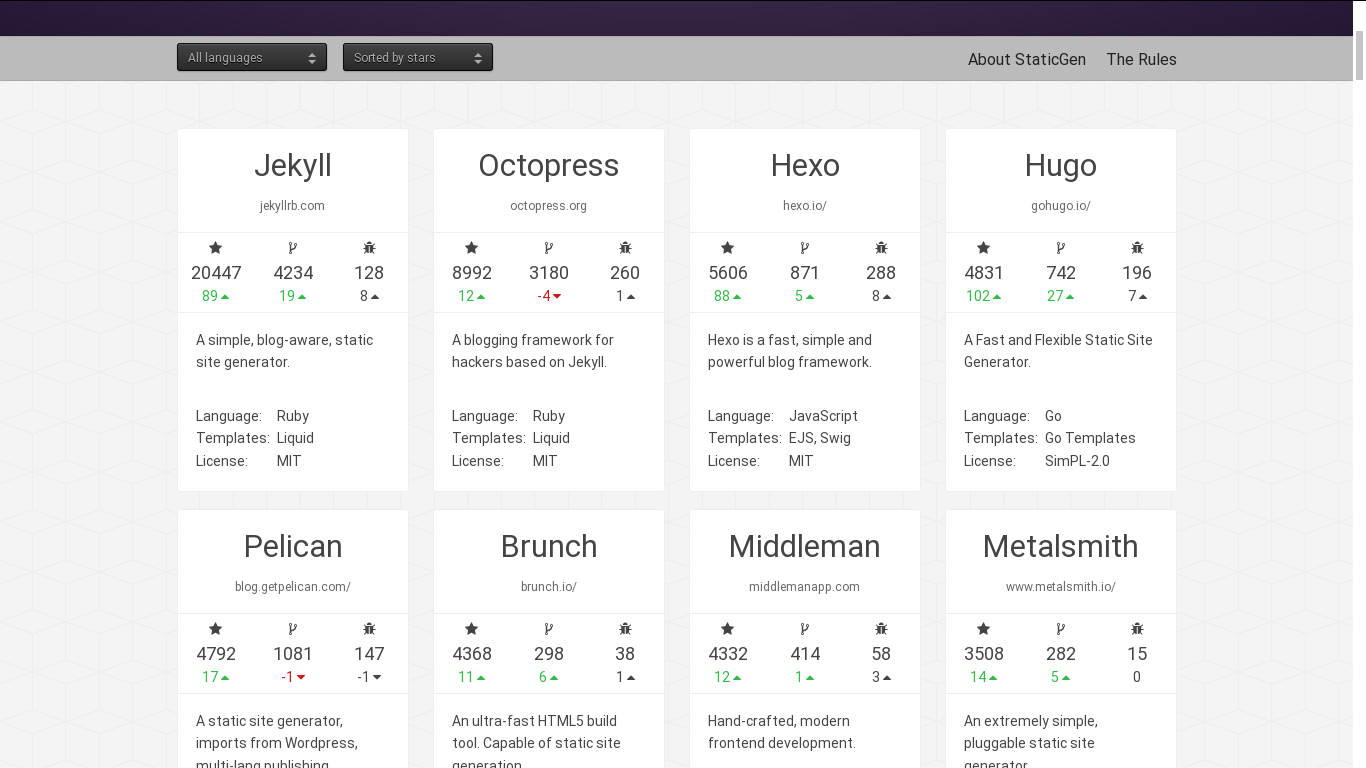Click Pelican's fork count 1081
Image resolution: width=1366 pixels, height=768 pixels.
[293, 654]
